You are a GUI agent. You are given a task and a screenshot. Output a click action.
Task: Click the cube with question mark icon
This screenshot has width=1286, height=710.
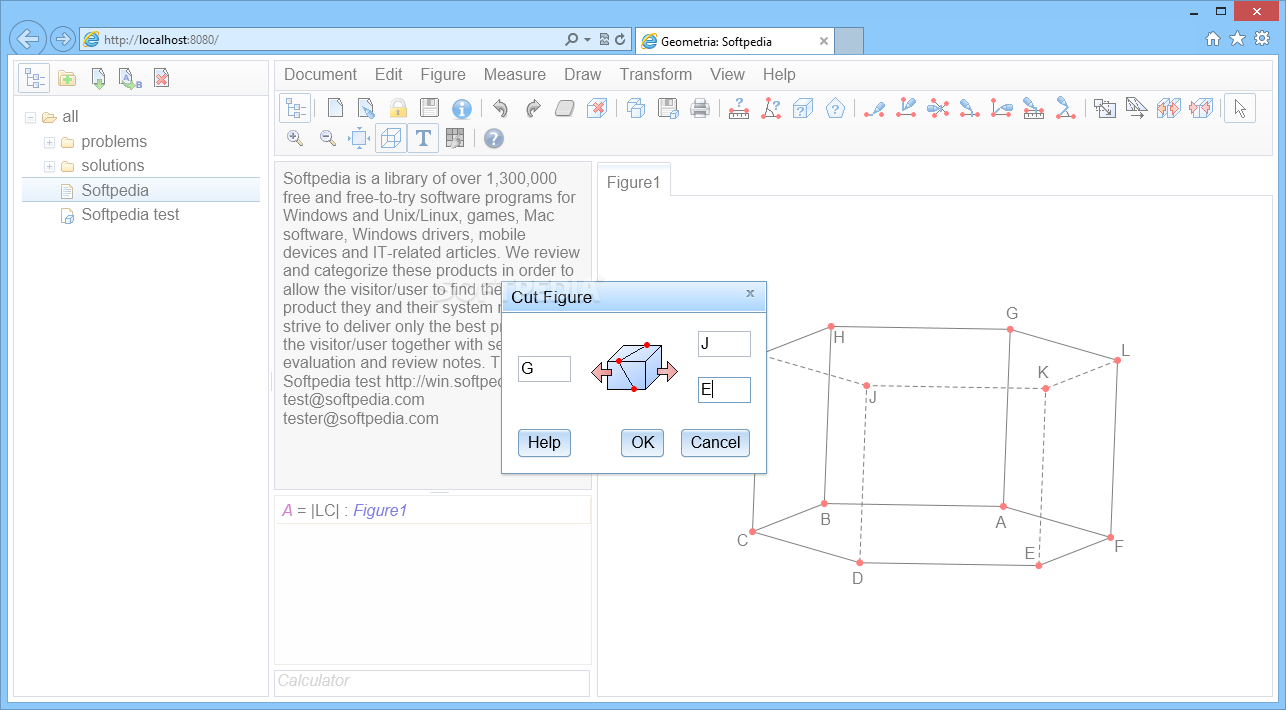[803, 108]
